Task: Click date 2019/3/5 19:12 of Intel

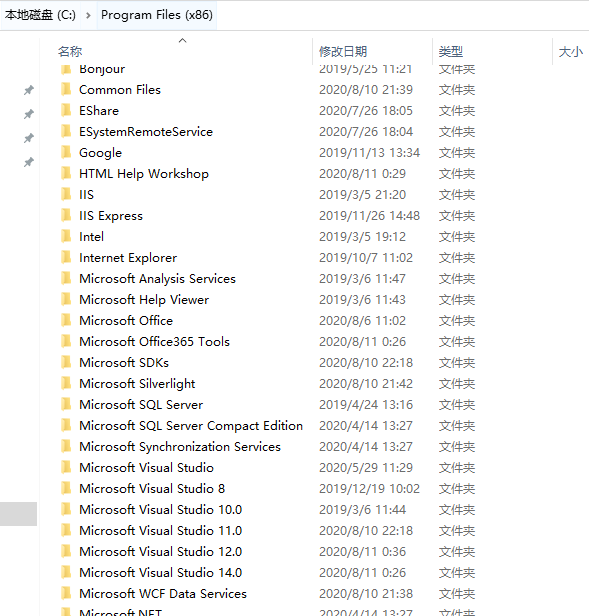Action: tap(362, 236)
